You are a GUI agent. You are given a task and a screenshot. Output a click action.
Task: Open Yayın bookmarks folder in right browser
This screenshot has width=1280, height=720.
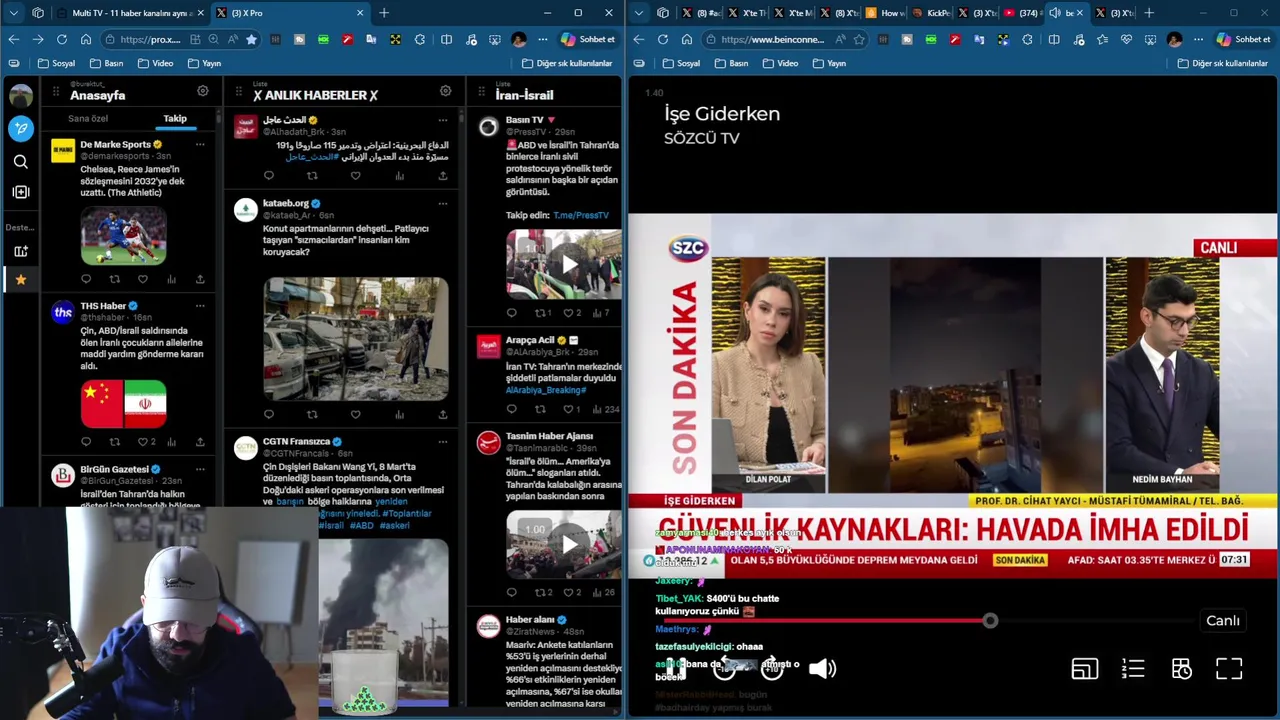coord(829,63)
